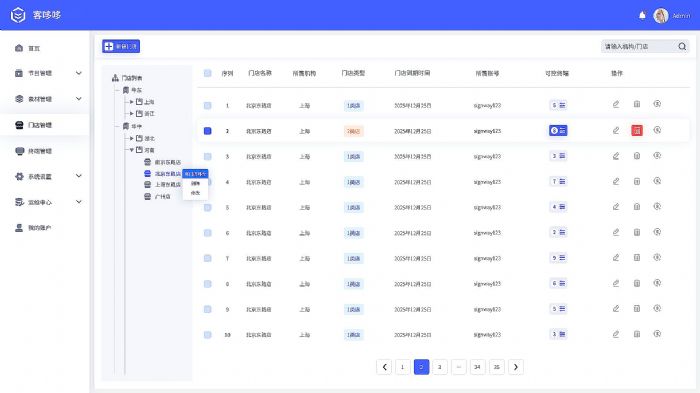Click the rightmost circular action icon in row 1
The width and height of the screenshot is (700, 393).
[657, 104]
